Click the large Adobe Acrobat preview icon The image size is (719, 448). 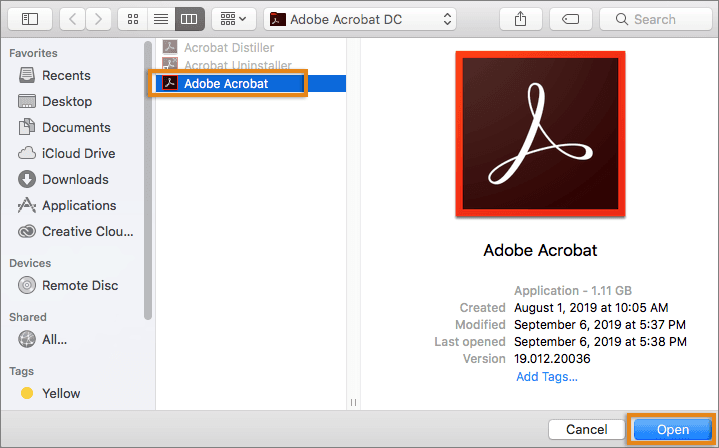[540, 134]
